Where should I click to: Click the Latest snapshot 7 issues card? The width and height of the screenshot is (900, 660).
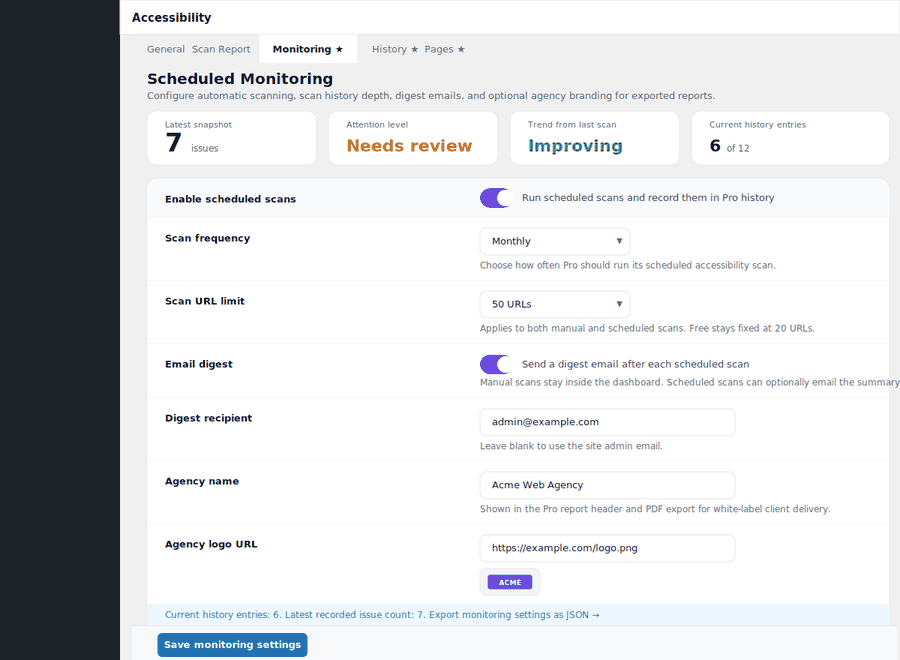[232, 138]
